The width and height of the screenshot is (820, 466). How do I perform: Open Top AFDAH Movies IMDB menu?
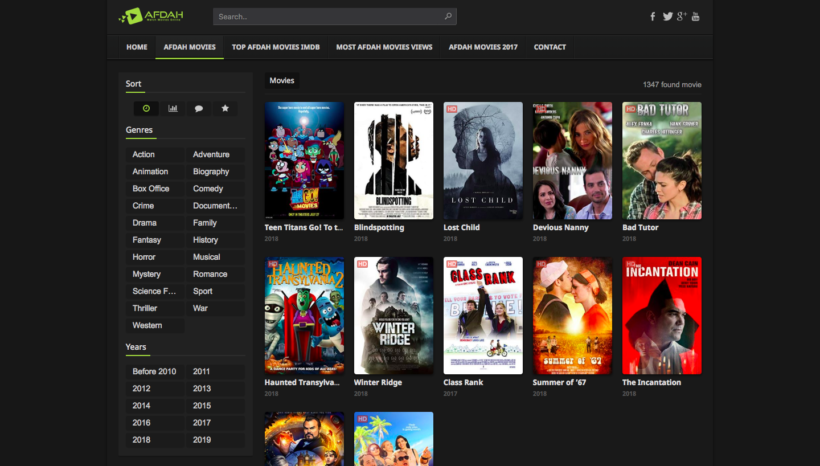tap(276, 47)
